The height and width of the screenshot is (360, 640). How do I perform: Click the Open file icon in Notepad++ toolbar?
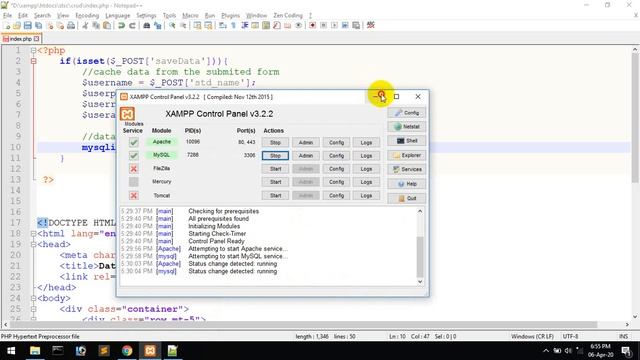click(x=17, y=25)
